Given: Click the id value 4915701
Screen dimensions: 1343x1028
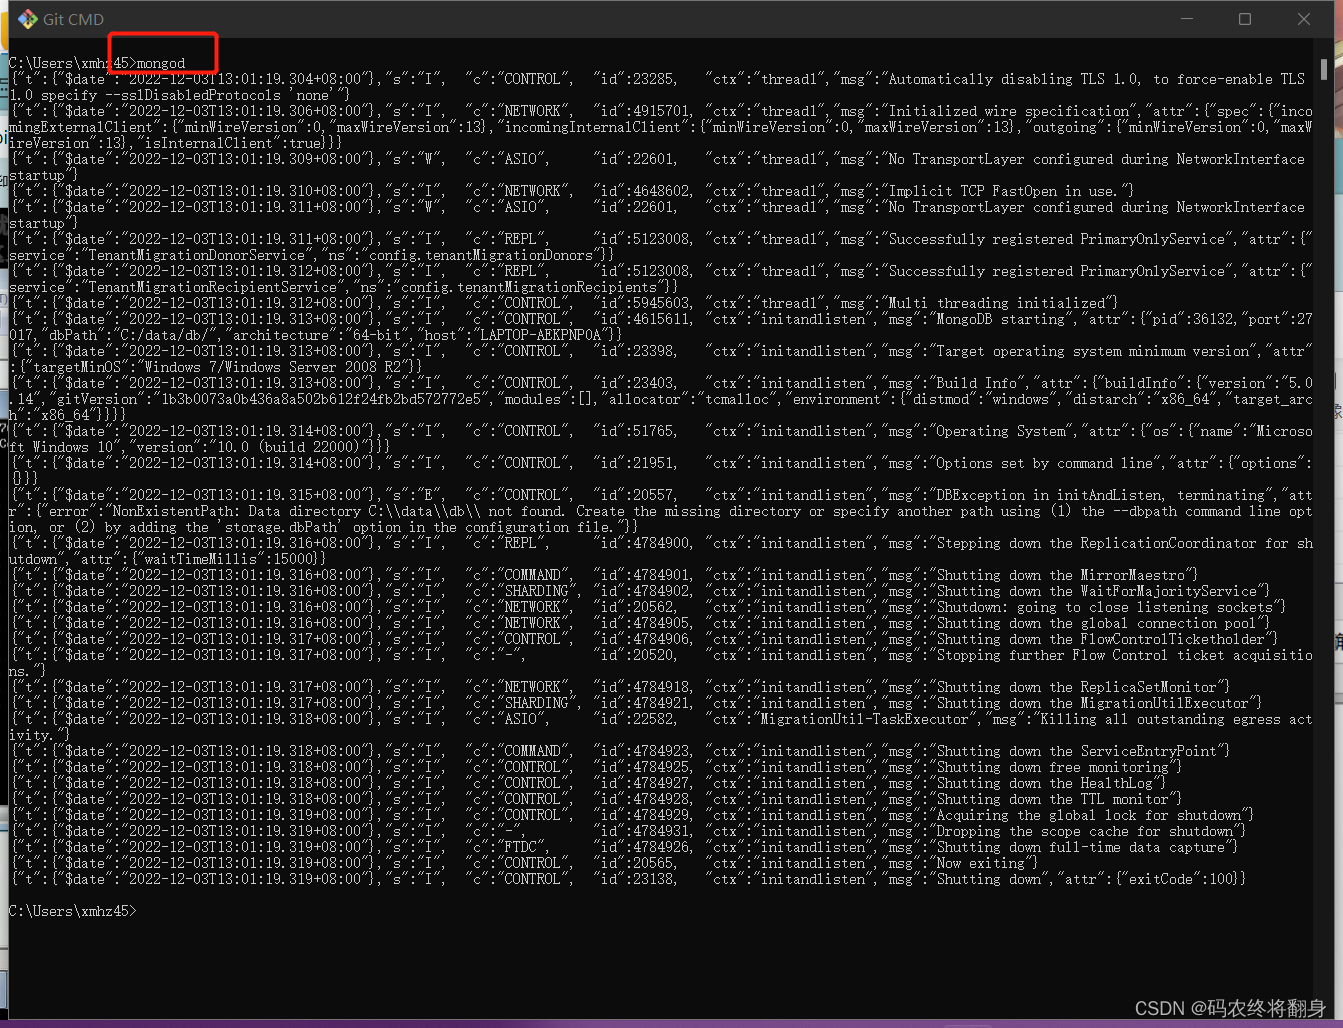Looking at the screenshot, I should (661, 111).
